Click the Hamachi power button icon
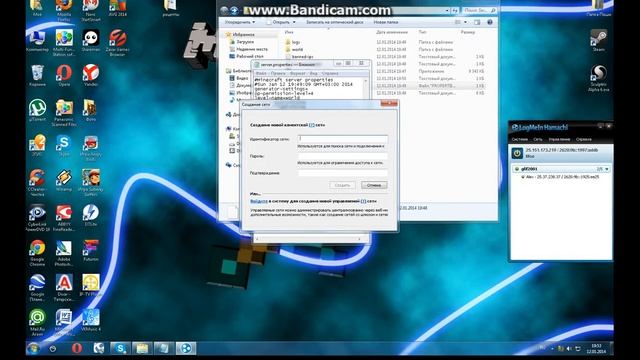The width and height of the screenshot is (640, 360). [517, 153]
